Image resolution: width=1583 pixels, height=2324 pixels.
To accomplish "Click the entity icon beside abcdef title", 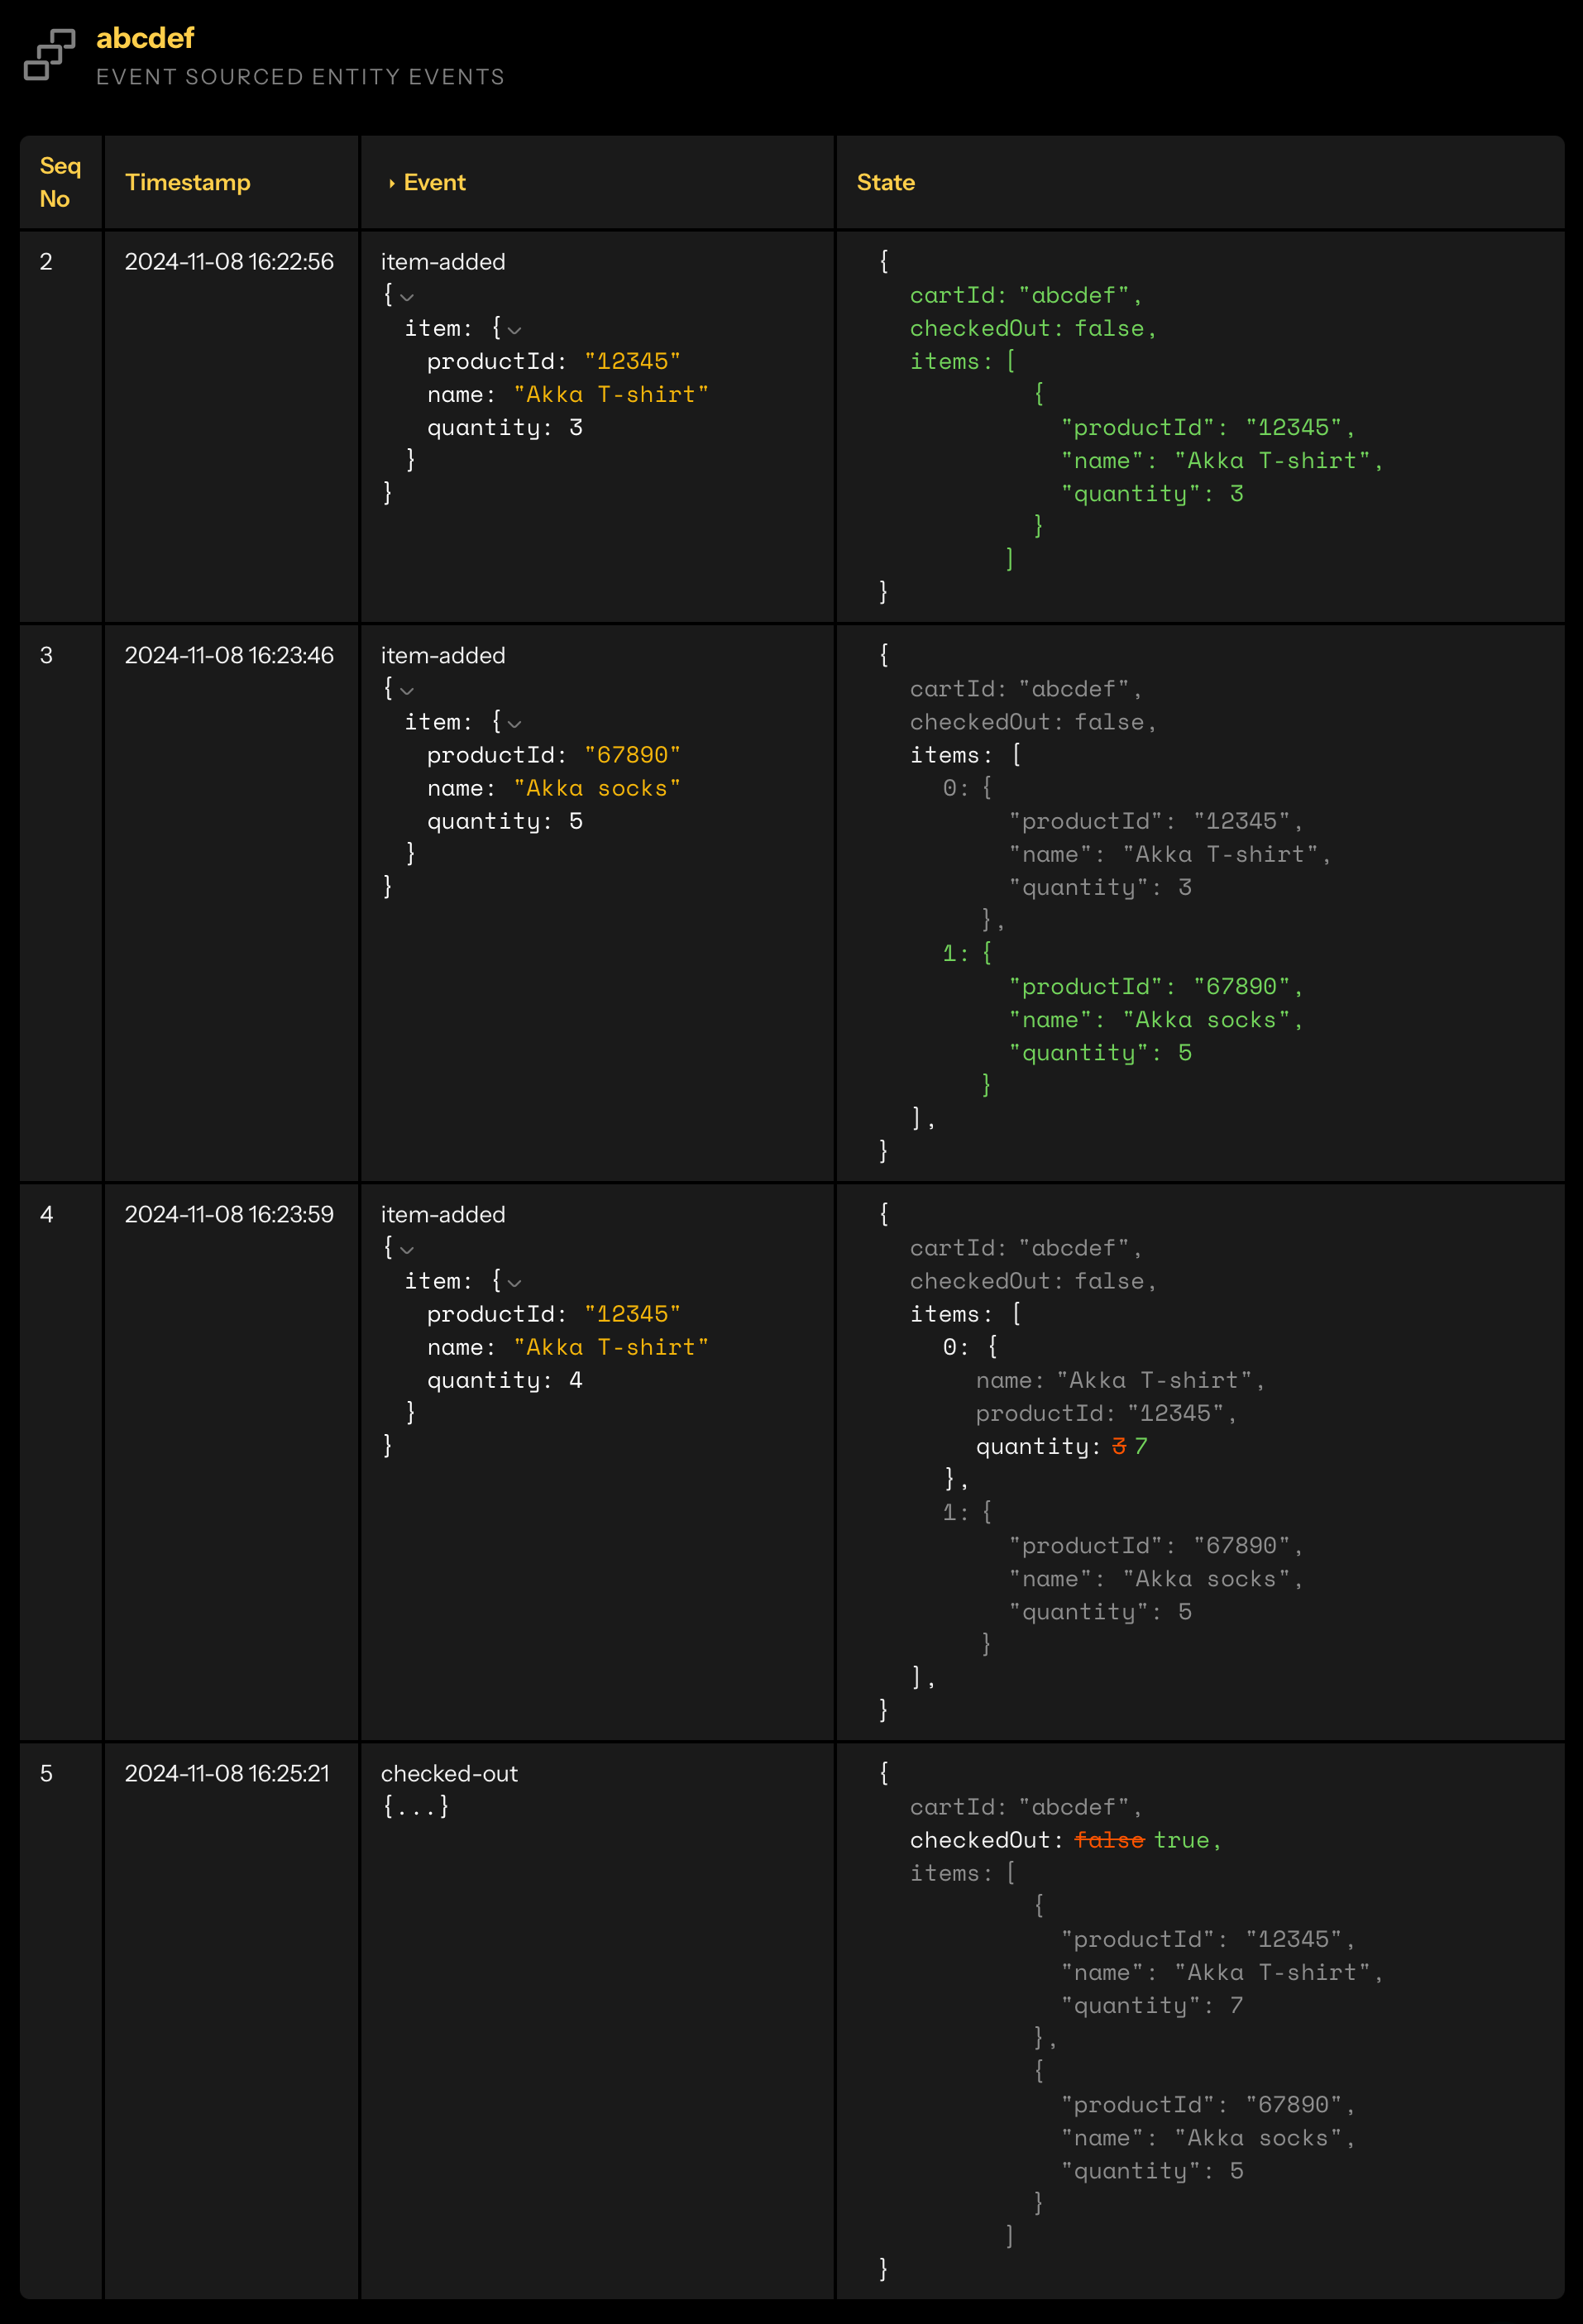I will coord(49,55).
